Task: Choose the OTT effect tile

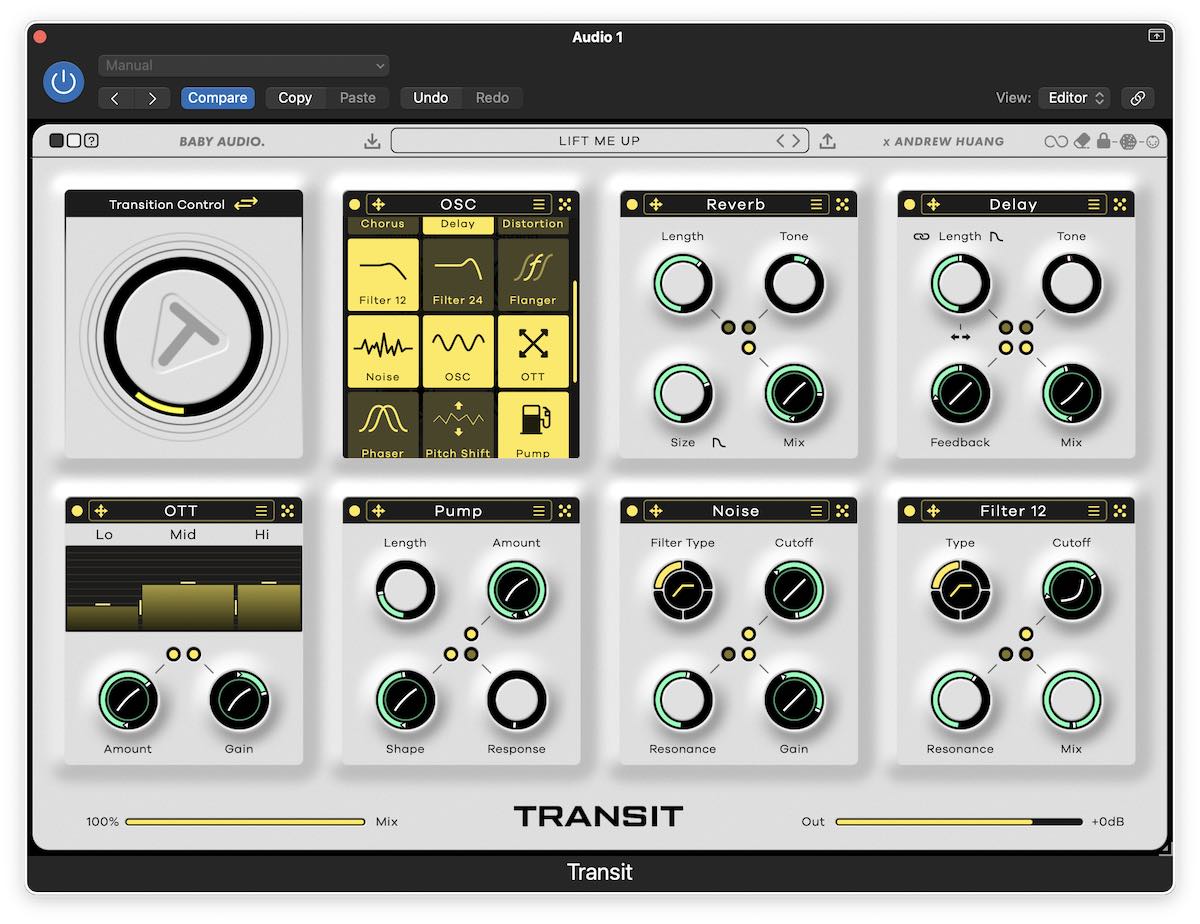Action: click(x=533, y=352)
